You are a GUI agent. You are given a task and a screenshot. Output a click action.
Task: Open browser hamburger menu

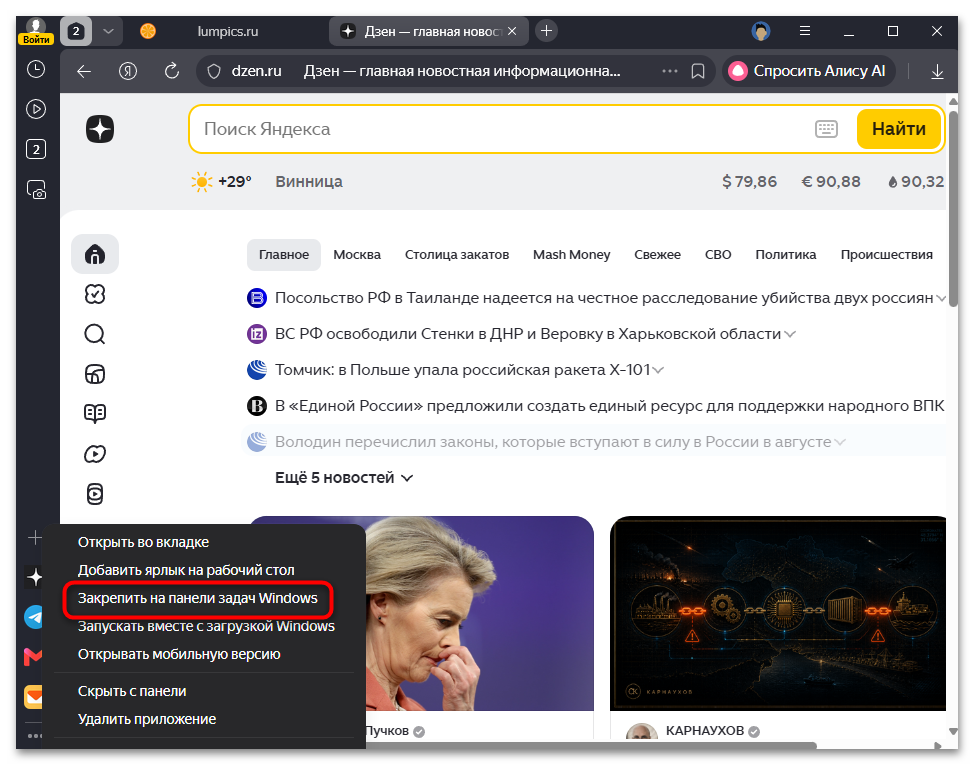point(805,31)
